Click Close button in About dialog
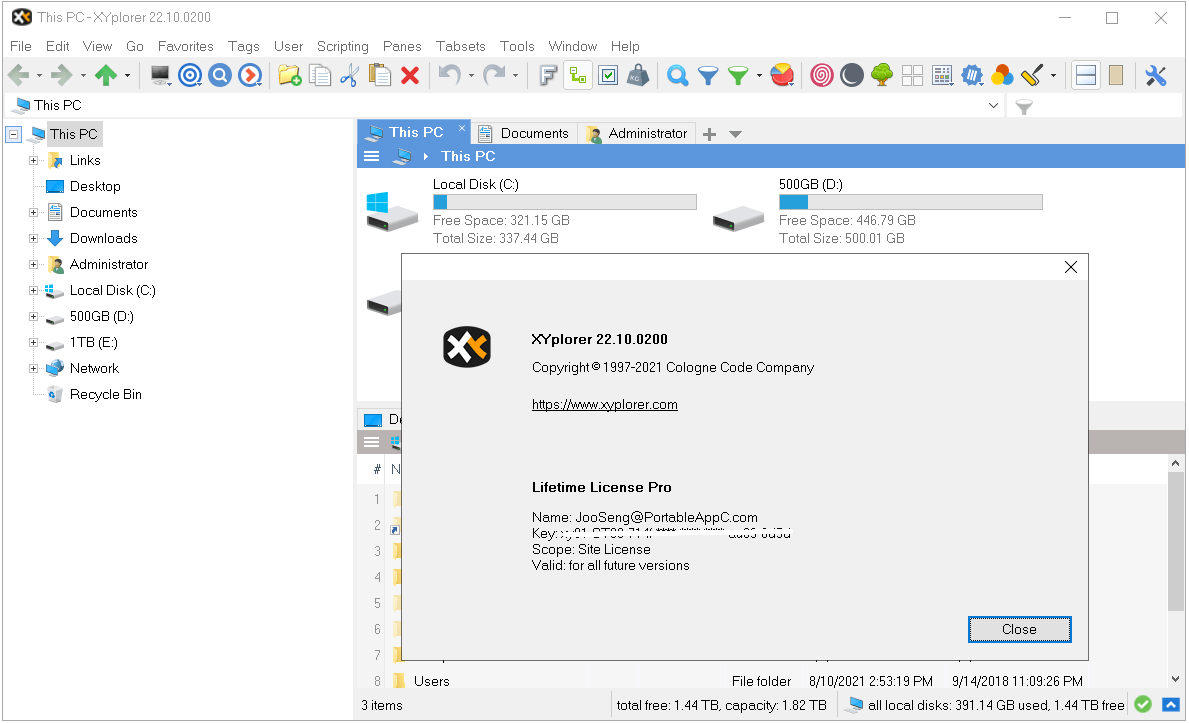This screenshot has width=1189, height=723. (1019, 630)
